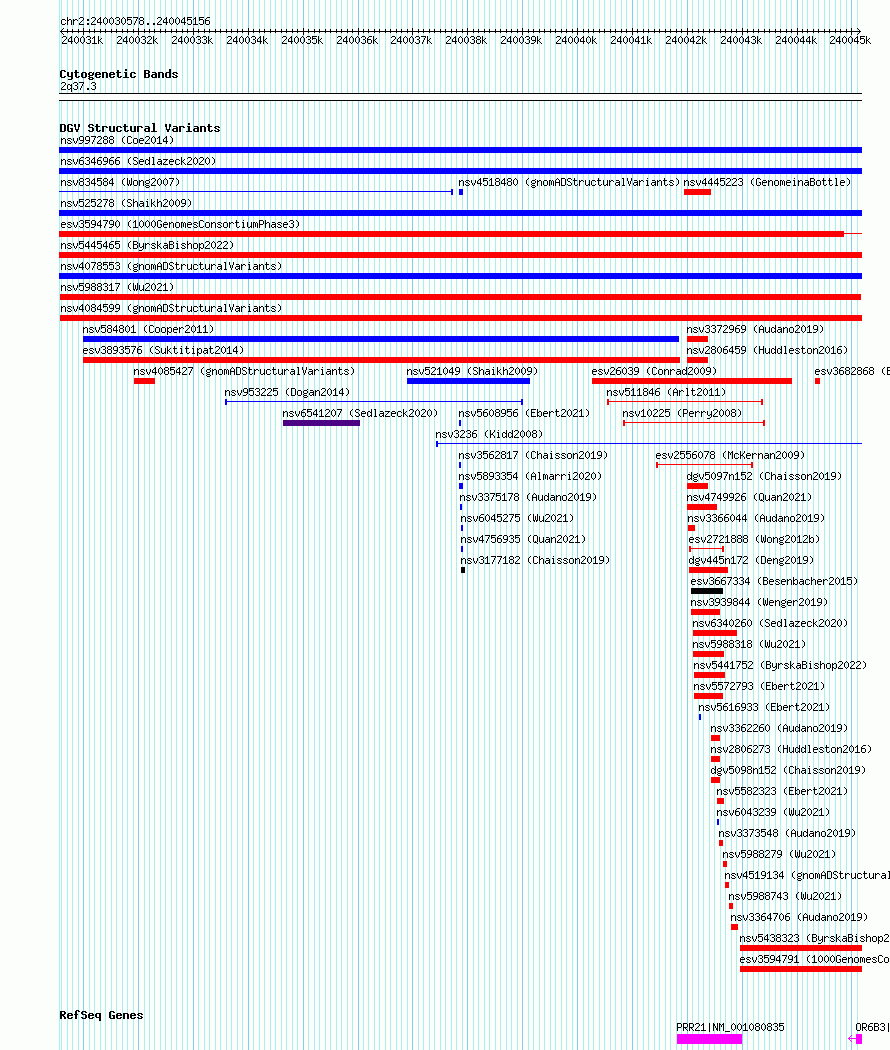Open nsv3562817 (Chaisson2019) variant
Screen dimensions: 890x1050
(532, 455)
